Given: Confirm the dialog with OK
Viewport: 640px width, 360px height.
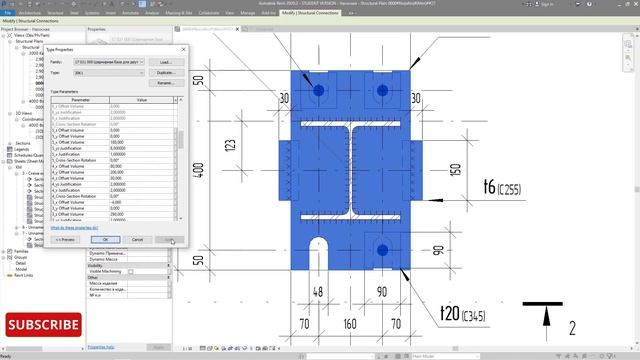Looking at the screenshot, I should 105,240.
